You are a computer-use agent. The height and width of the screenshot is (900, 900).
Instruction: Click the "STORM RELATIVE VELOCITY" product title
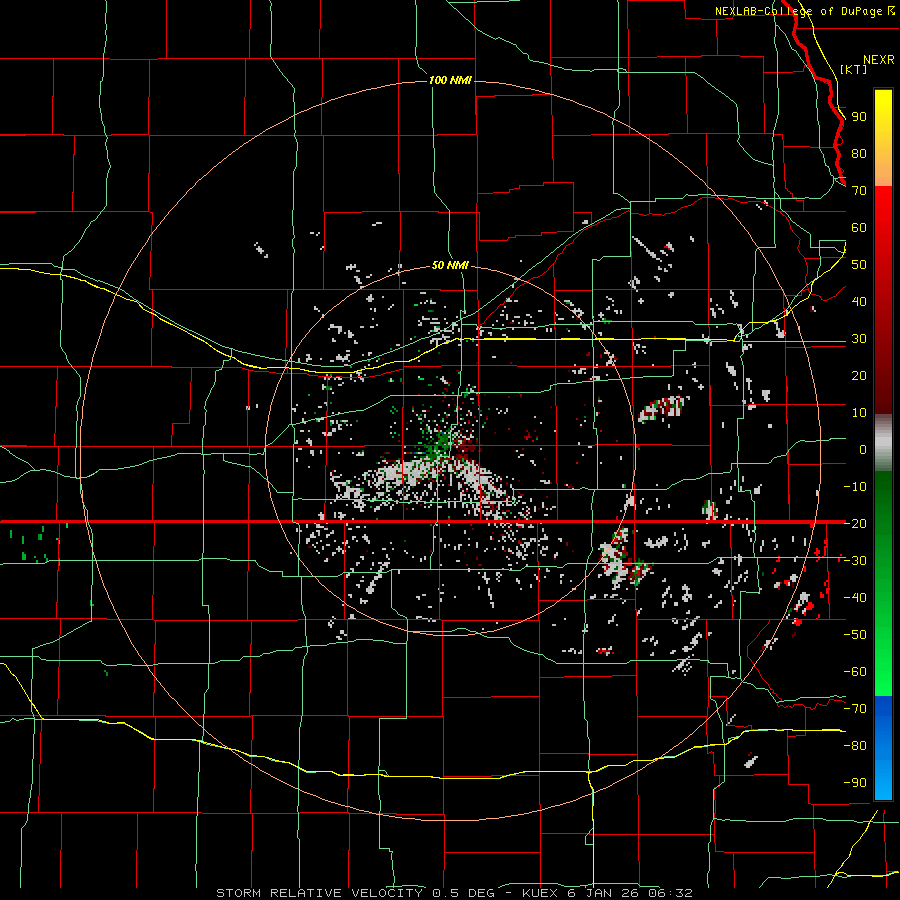point(319,893)
